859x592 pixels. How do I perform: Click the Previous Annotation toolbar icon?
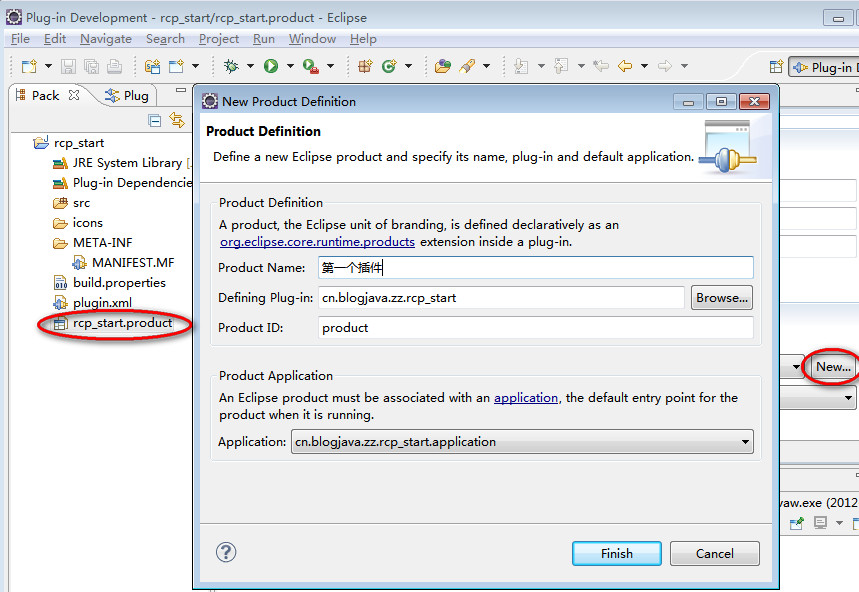tap(560, 66)
